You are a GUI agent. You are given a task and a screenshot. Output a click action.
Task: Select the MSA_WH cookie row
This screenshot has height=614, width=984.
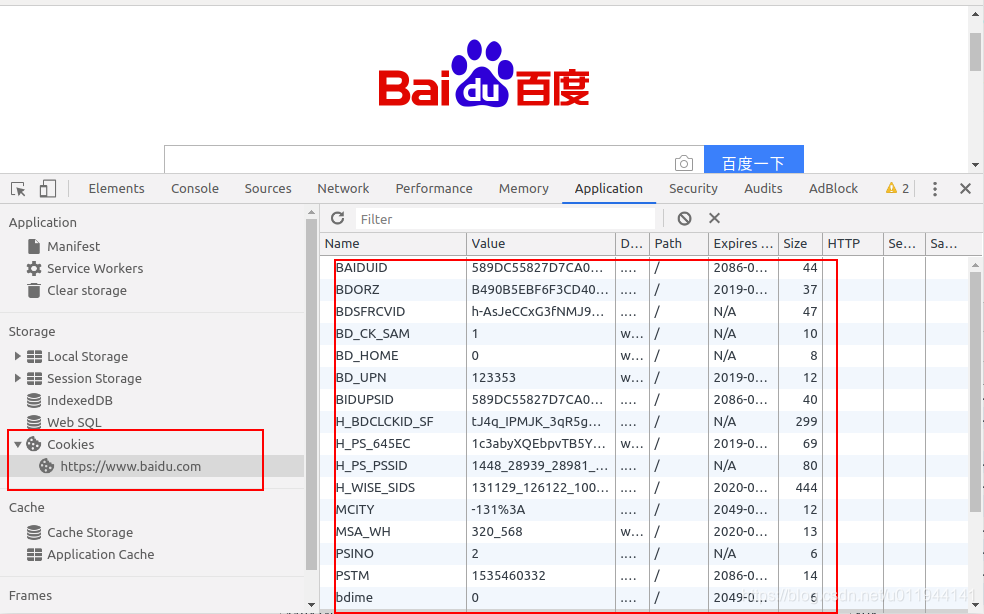coord(644,531)
